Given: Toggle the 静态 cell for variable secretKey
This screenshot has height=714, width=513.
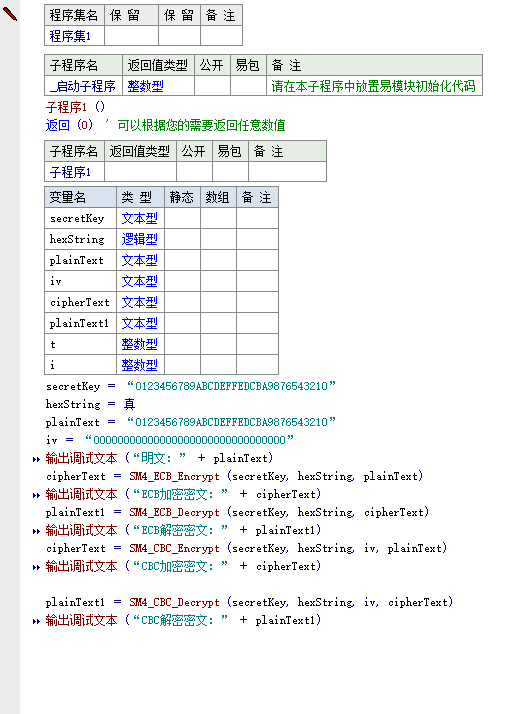Looking at the screenshot, I should click(x=182, y=218).
